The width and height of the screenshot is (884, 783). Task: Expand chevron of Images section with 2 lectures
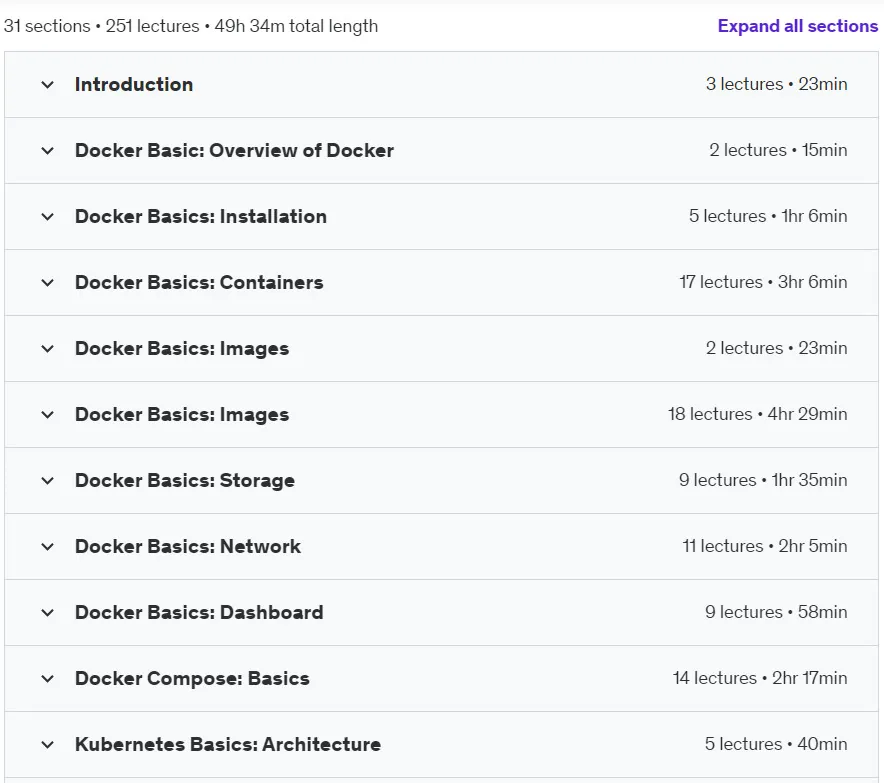coord(48,348)
